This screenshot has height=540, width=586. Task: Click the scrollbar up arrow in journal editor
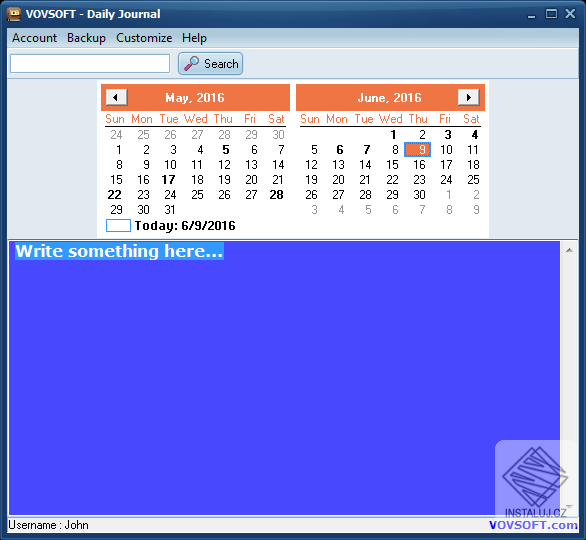(x=569, y=250)
